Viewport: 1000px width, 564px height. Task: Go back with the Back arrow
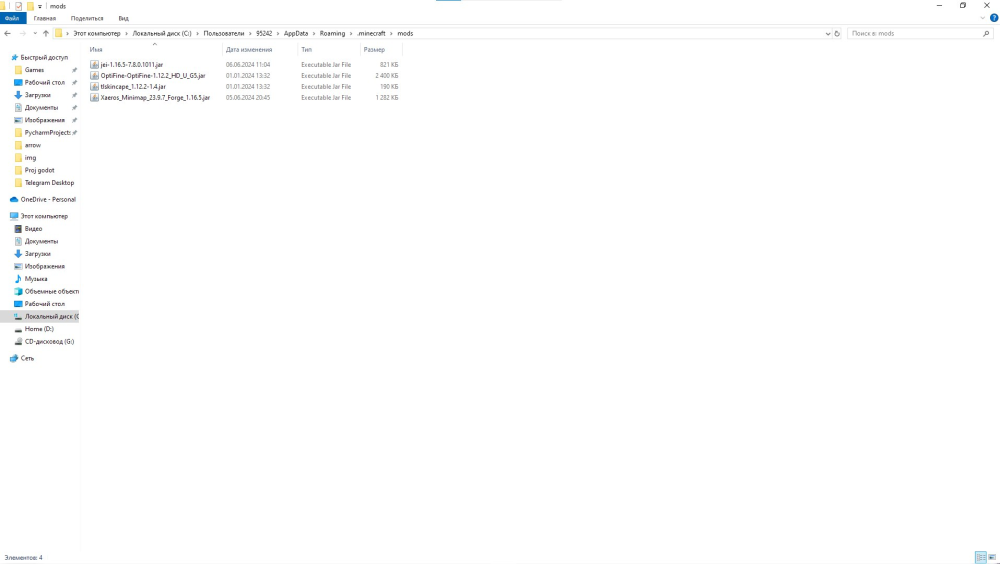(8, 33)
